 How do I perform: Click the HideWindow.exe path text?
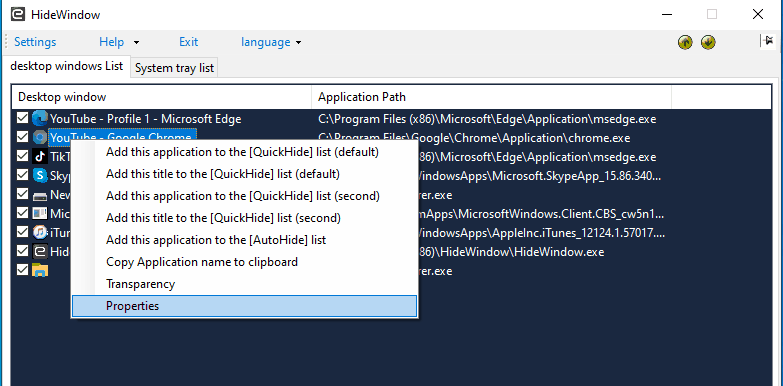point(511,252)
